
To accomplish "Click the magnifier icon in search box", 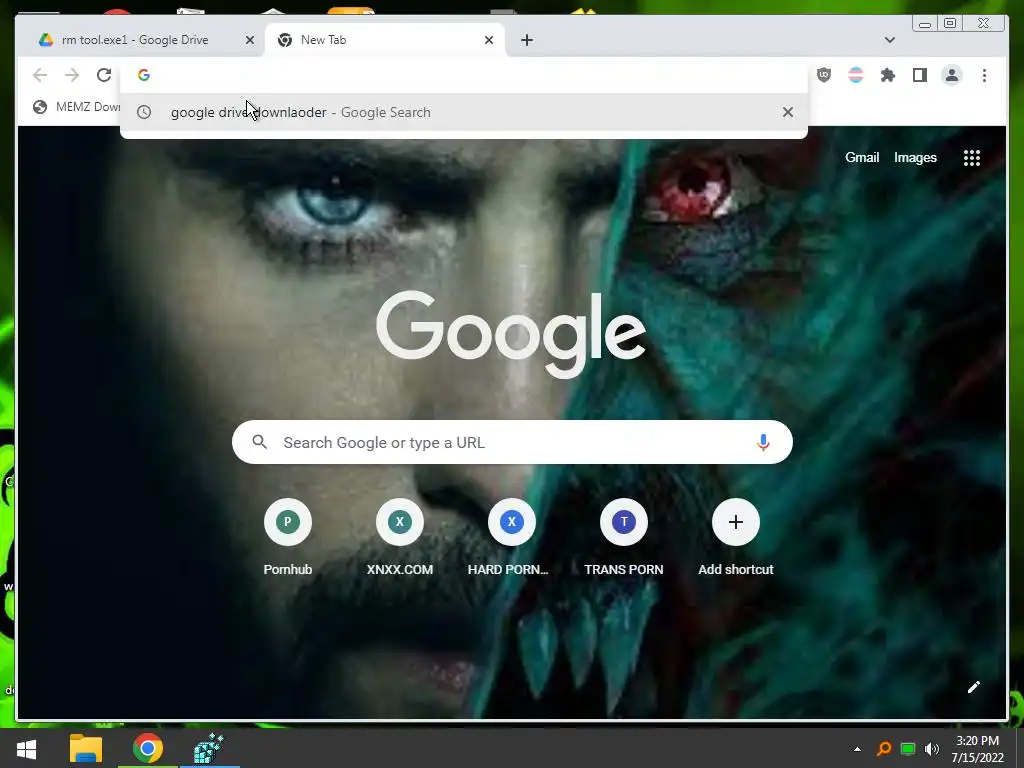I will (x=259, y=442).
